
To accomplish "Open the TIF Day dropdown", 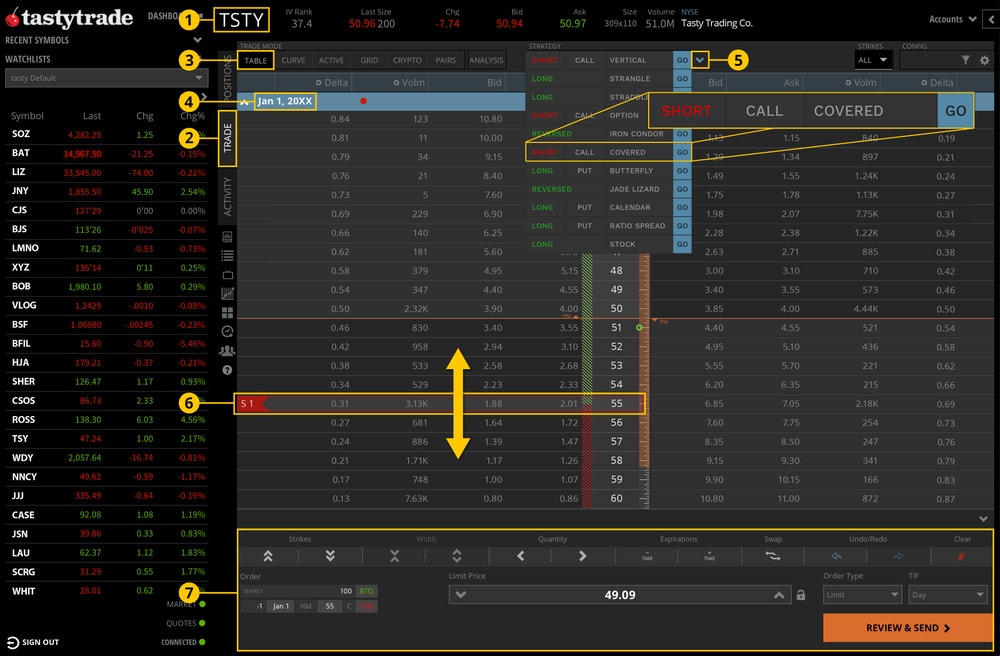I will (948, 595).
